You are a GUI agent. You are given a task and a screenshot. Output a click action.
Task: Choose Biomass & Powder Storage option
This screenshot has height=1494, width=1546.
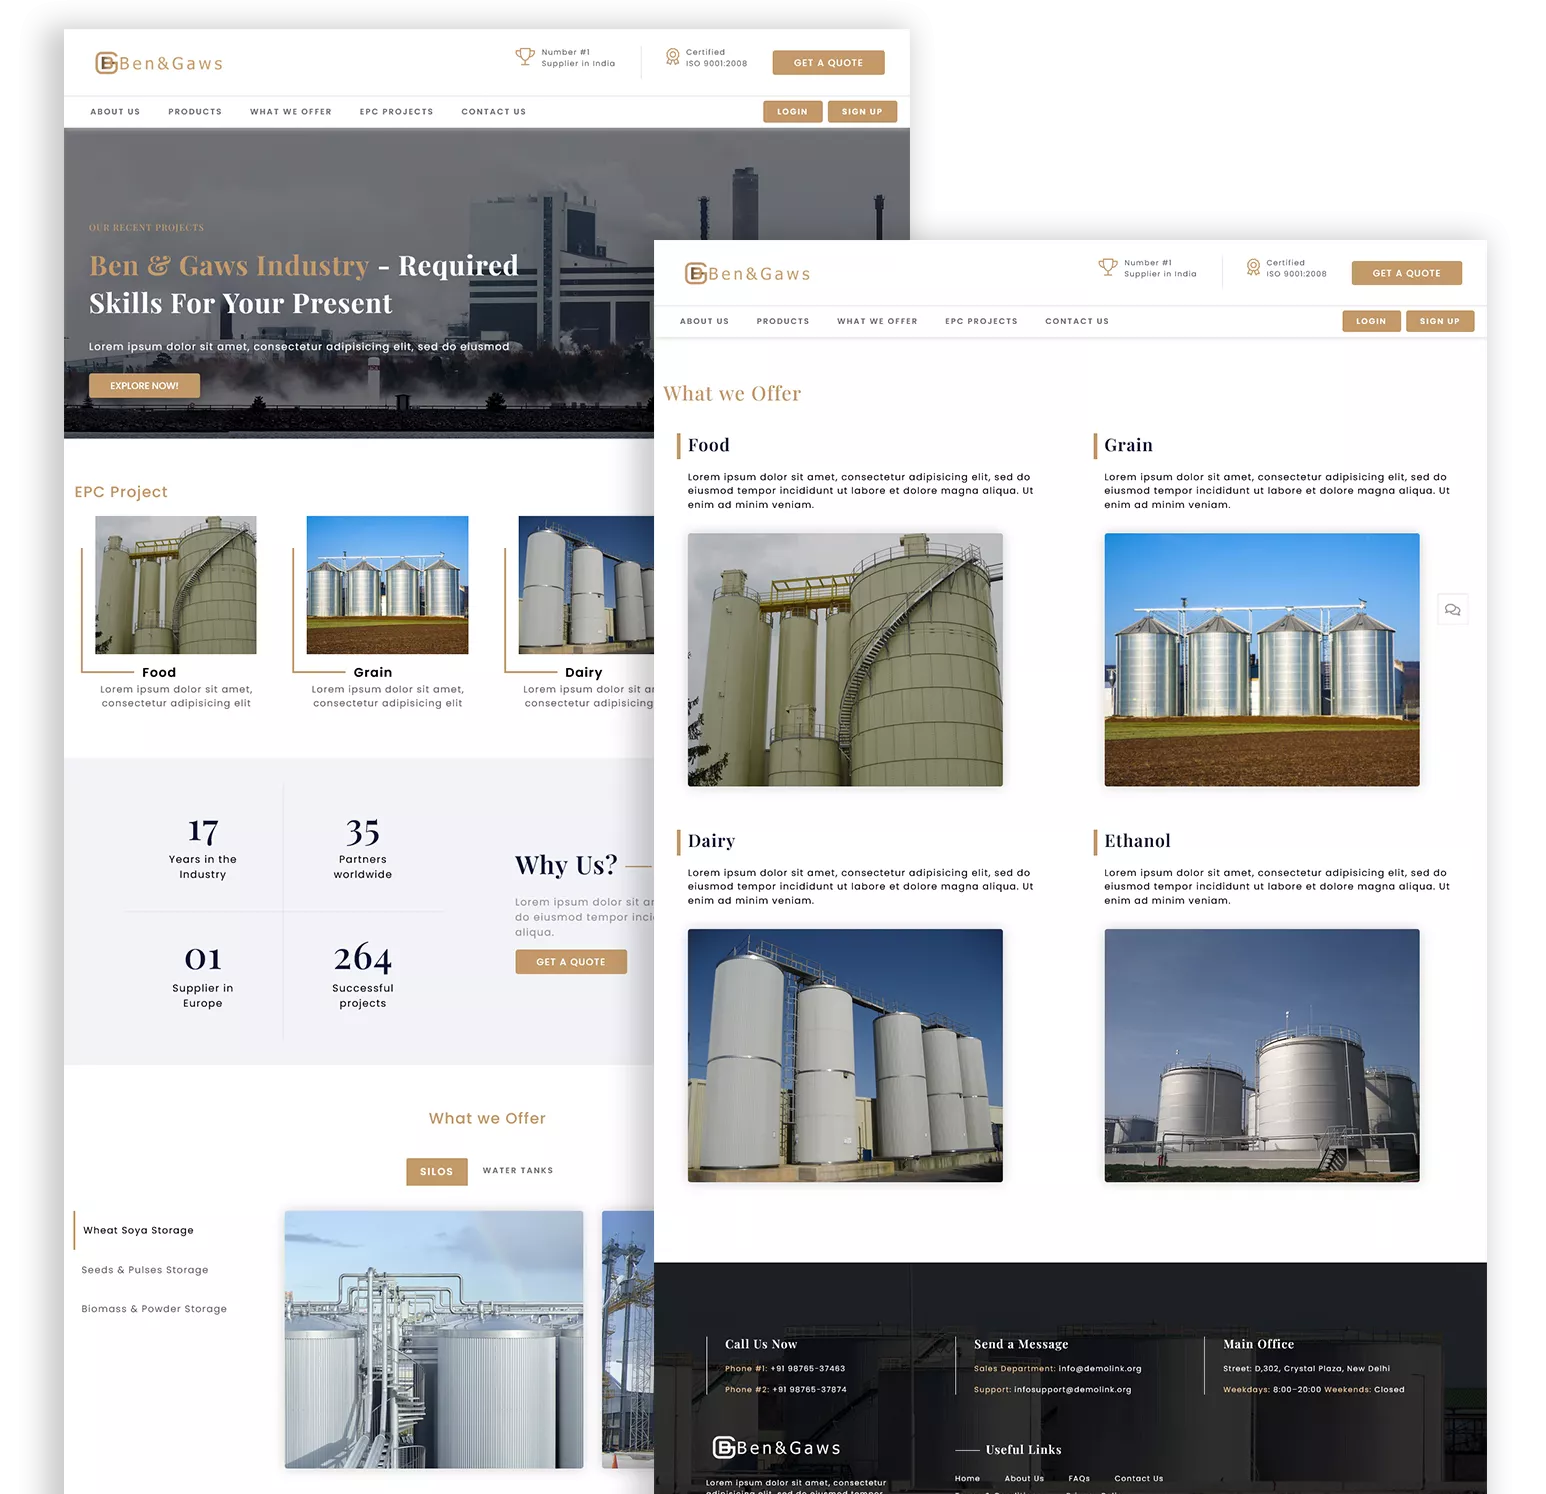[x=154, y=1309]
